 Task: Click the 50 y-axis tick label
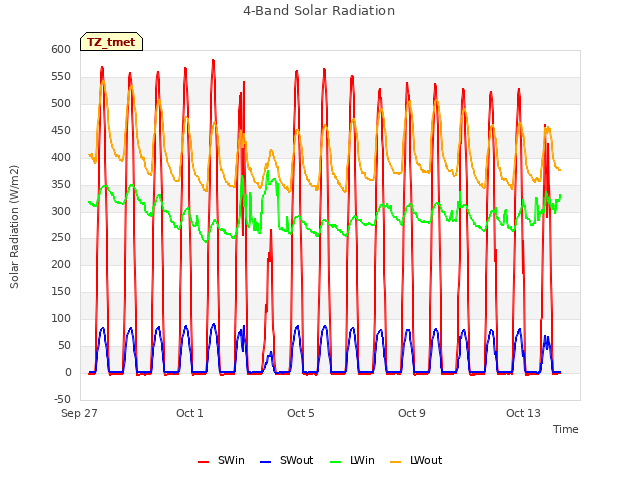click(x=65, y=345)
